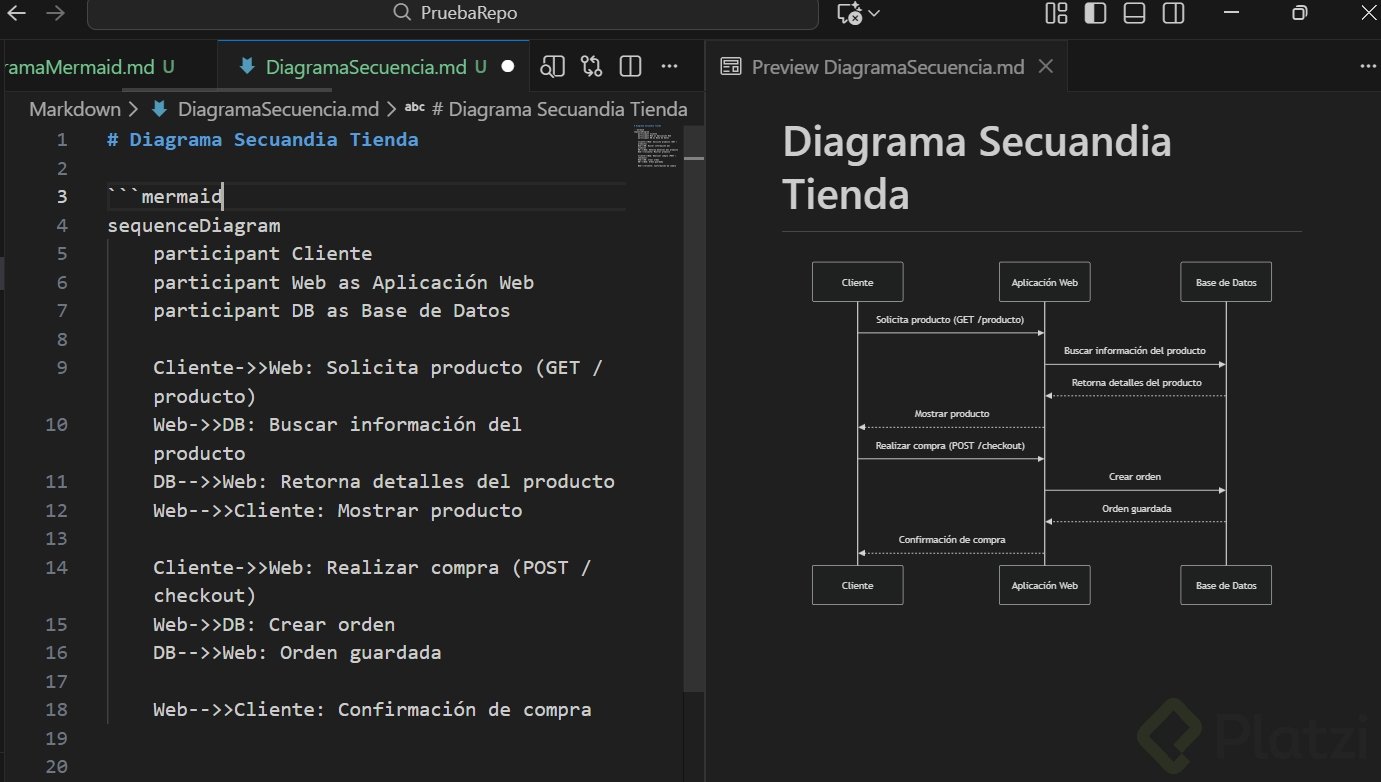1381x782 pixels.
Task: Click the Go Back arrow in title bar
Action: pos(16,13)
